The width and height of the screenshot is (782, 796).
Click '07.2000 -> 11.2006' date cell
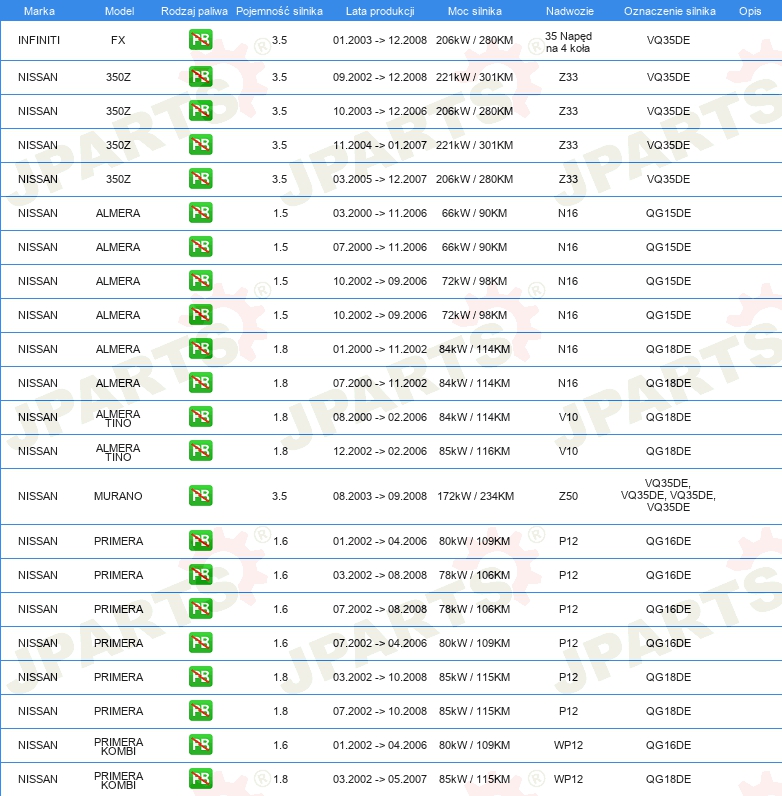(x=380, y=247)
